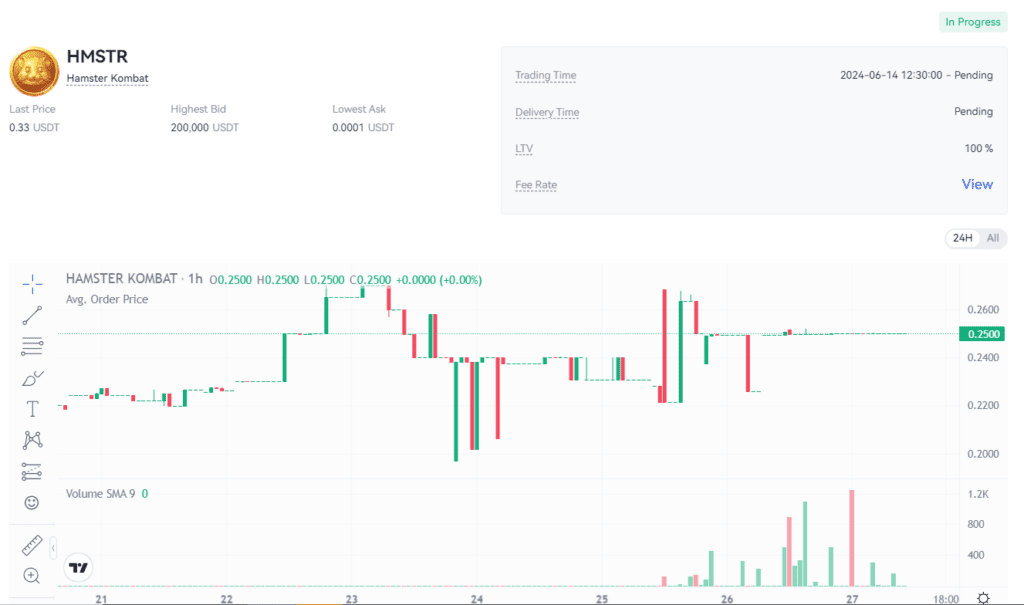The image size is (1024, 605).
Task: Toggle the chart range to All
Action: coord(992,238)
